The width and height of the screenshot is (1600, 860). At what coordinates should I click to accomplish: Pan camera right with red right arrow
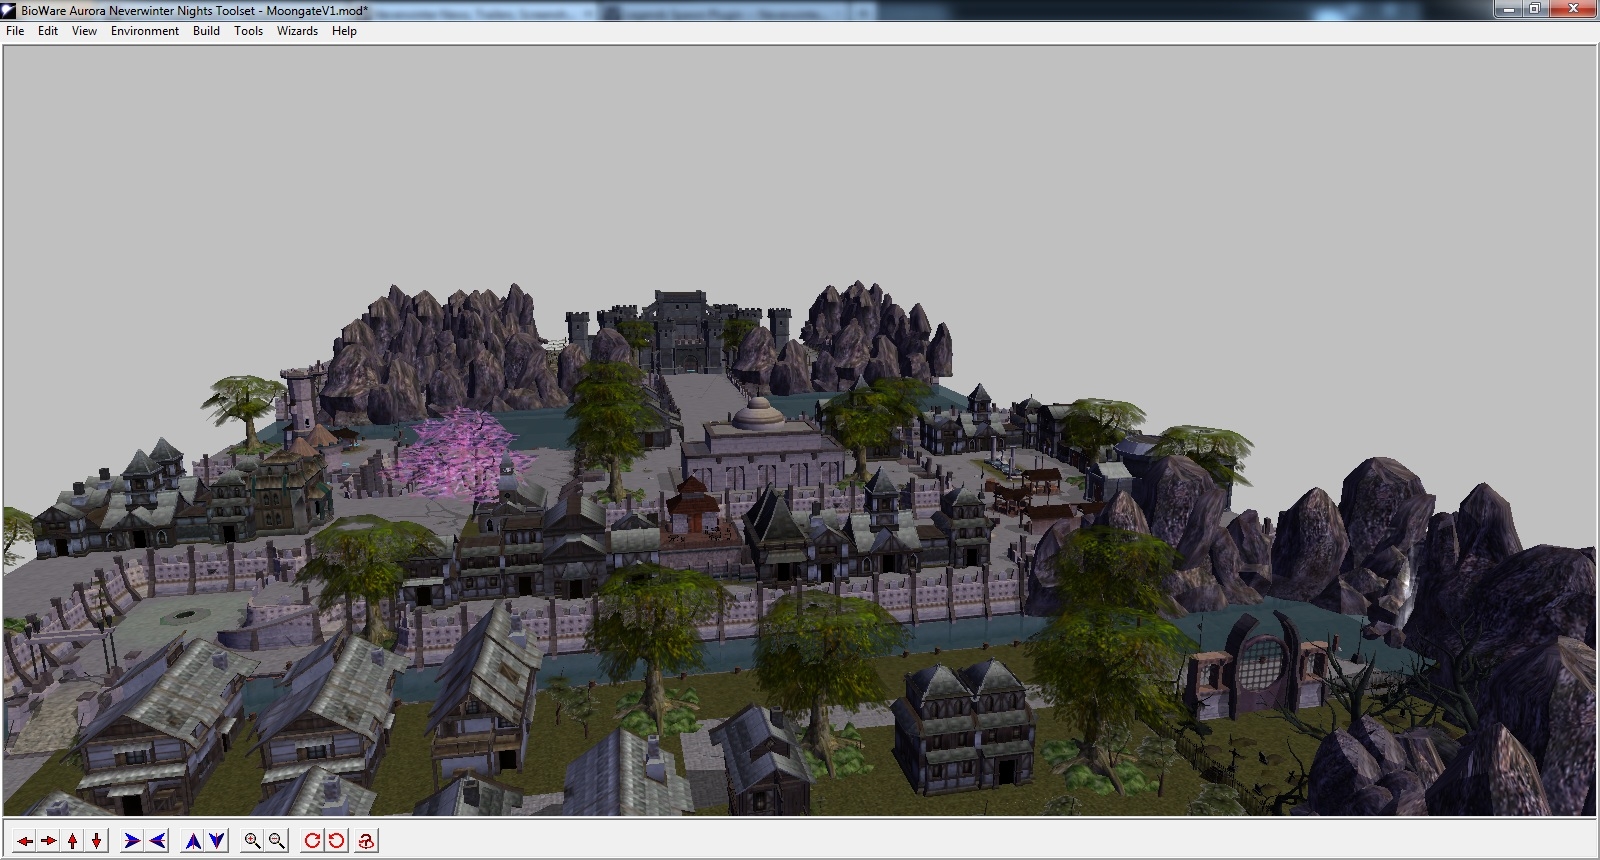pos(49,841)
